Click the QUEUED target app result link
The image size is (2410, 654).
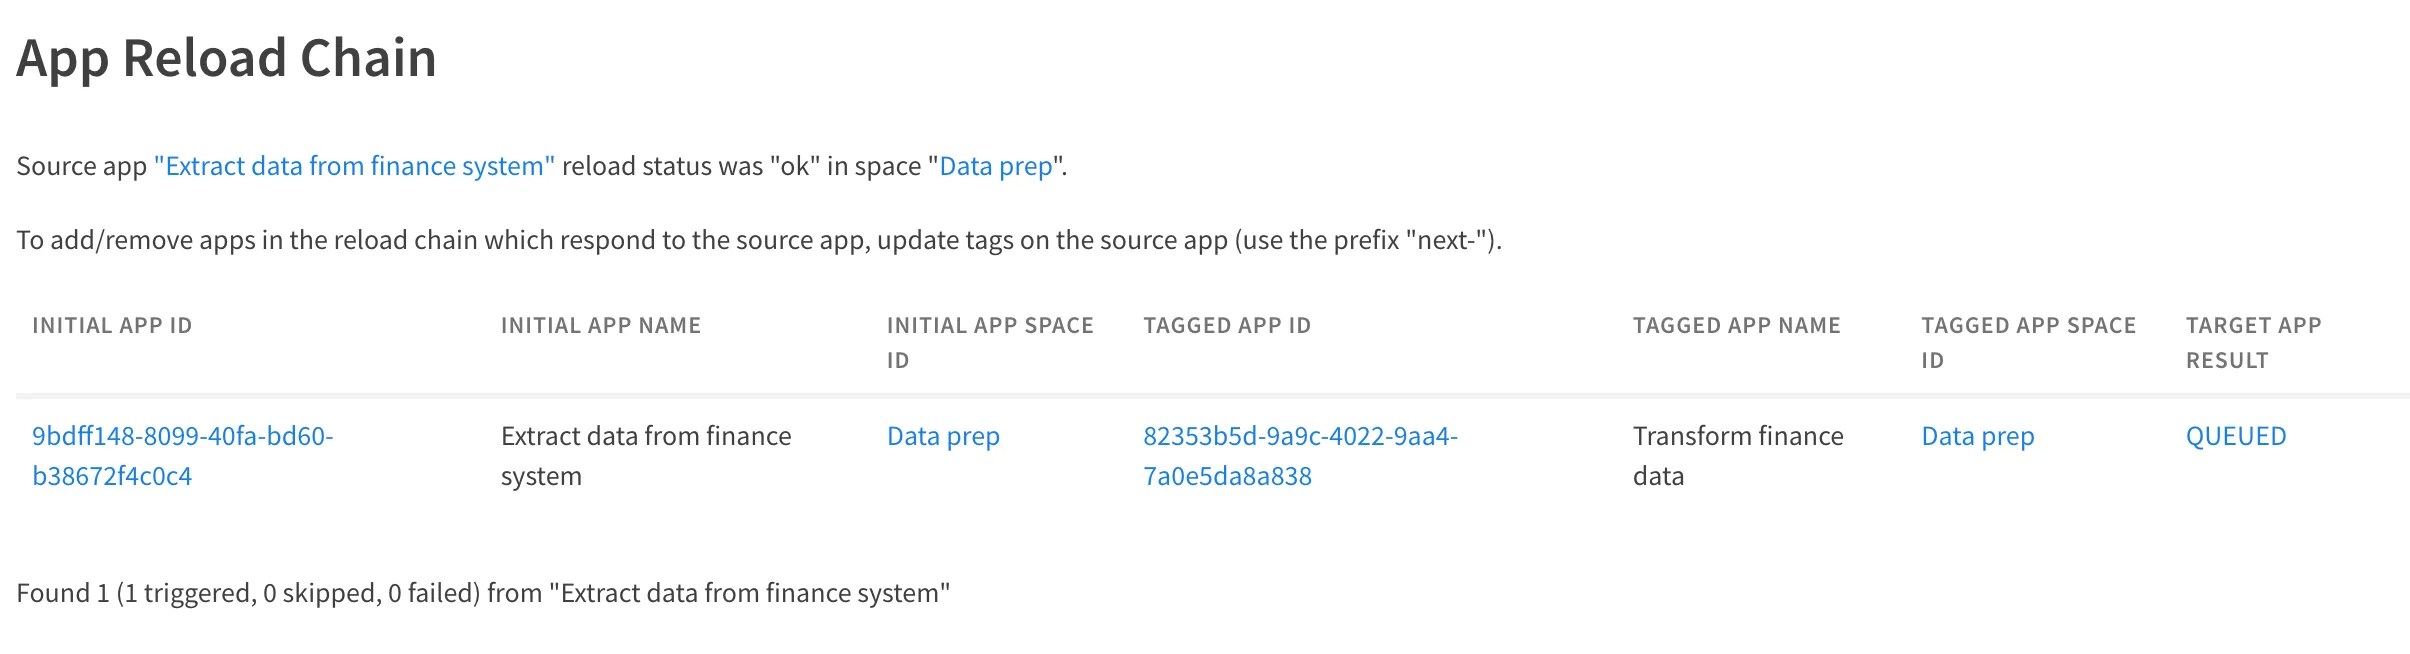[x=2235, y=437]
